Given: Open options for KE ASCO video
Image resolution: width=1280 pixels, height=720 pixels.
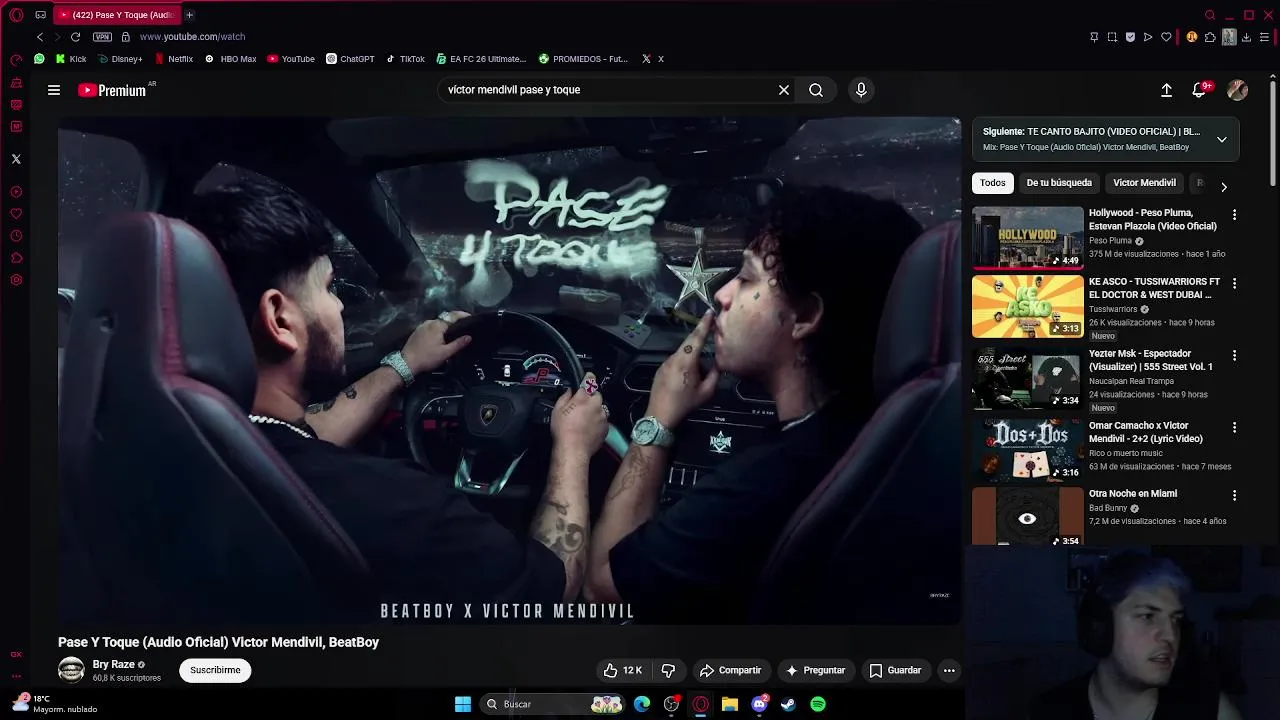Looking at the screenshot, I should click(x=1234, y=284).
